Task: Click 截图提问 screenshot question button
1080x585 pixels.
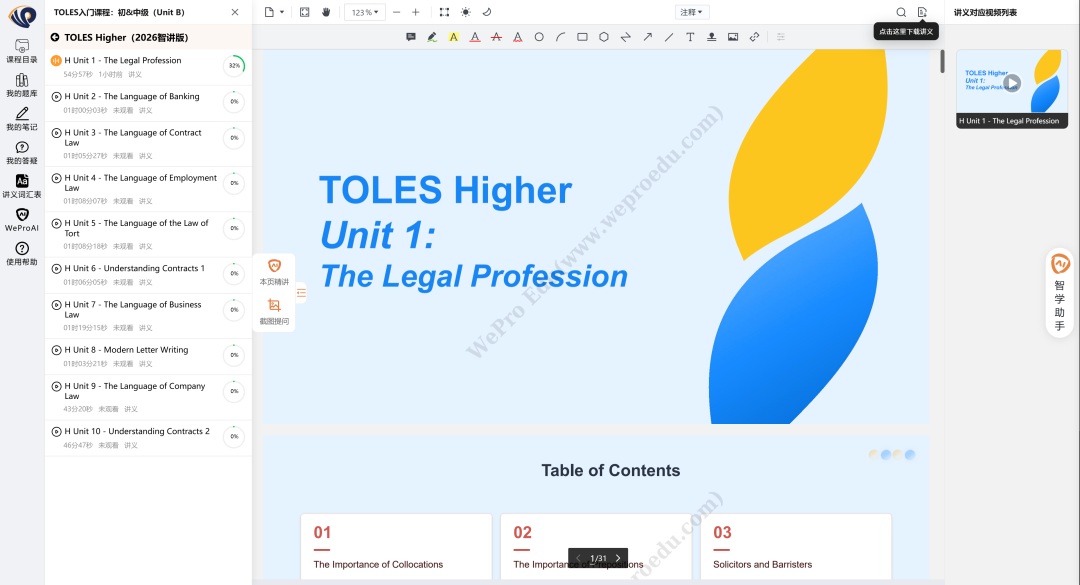Action: point(274,311)
